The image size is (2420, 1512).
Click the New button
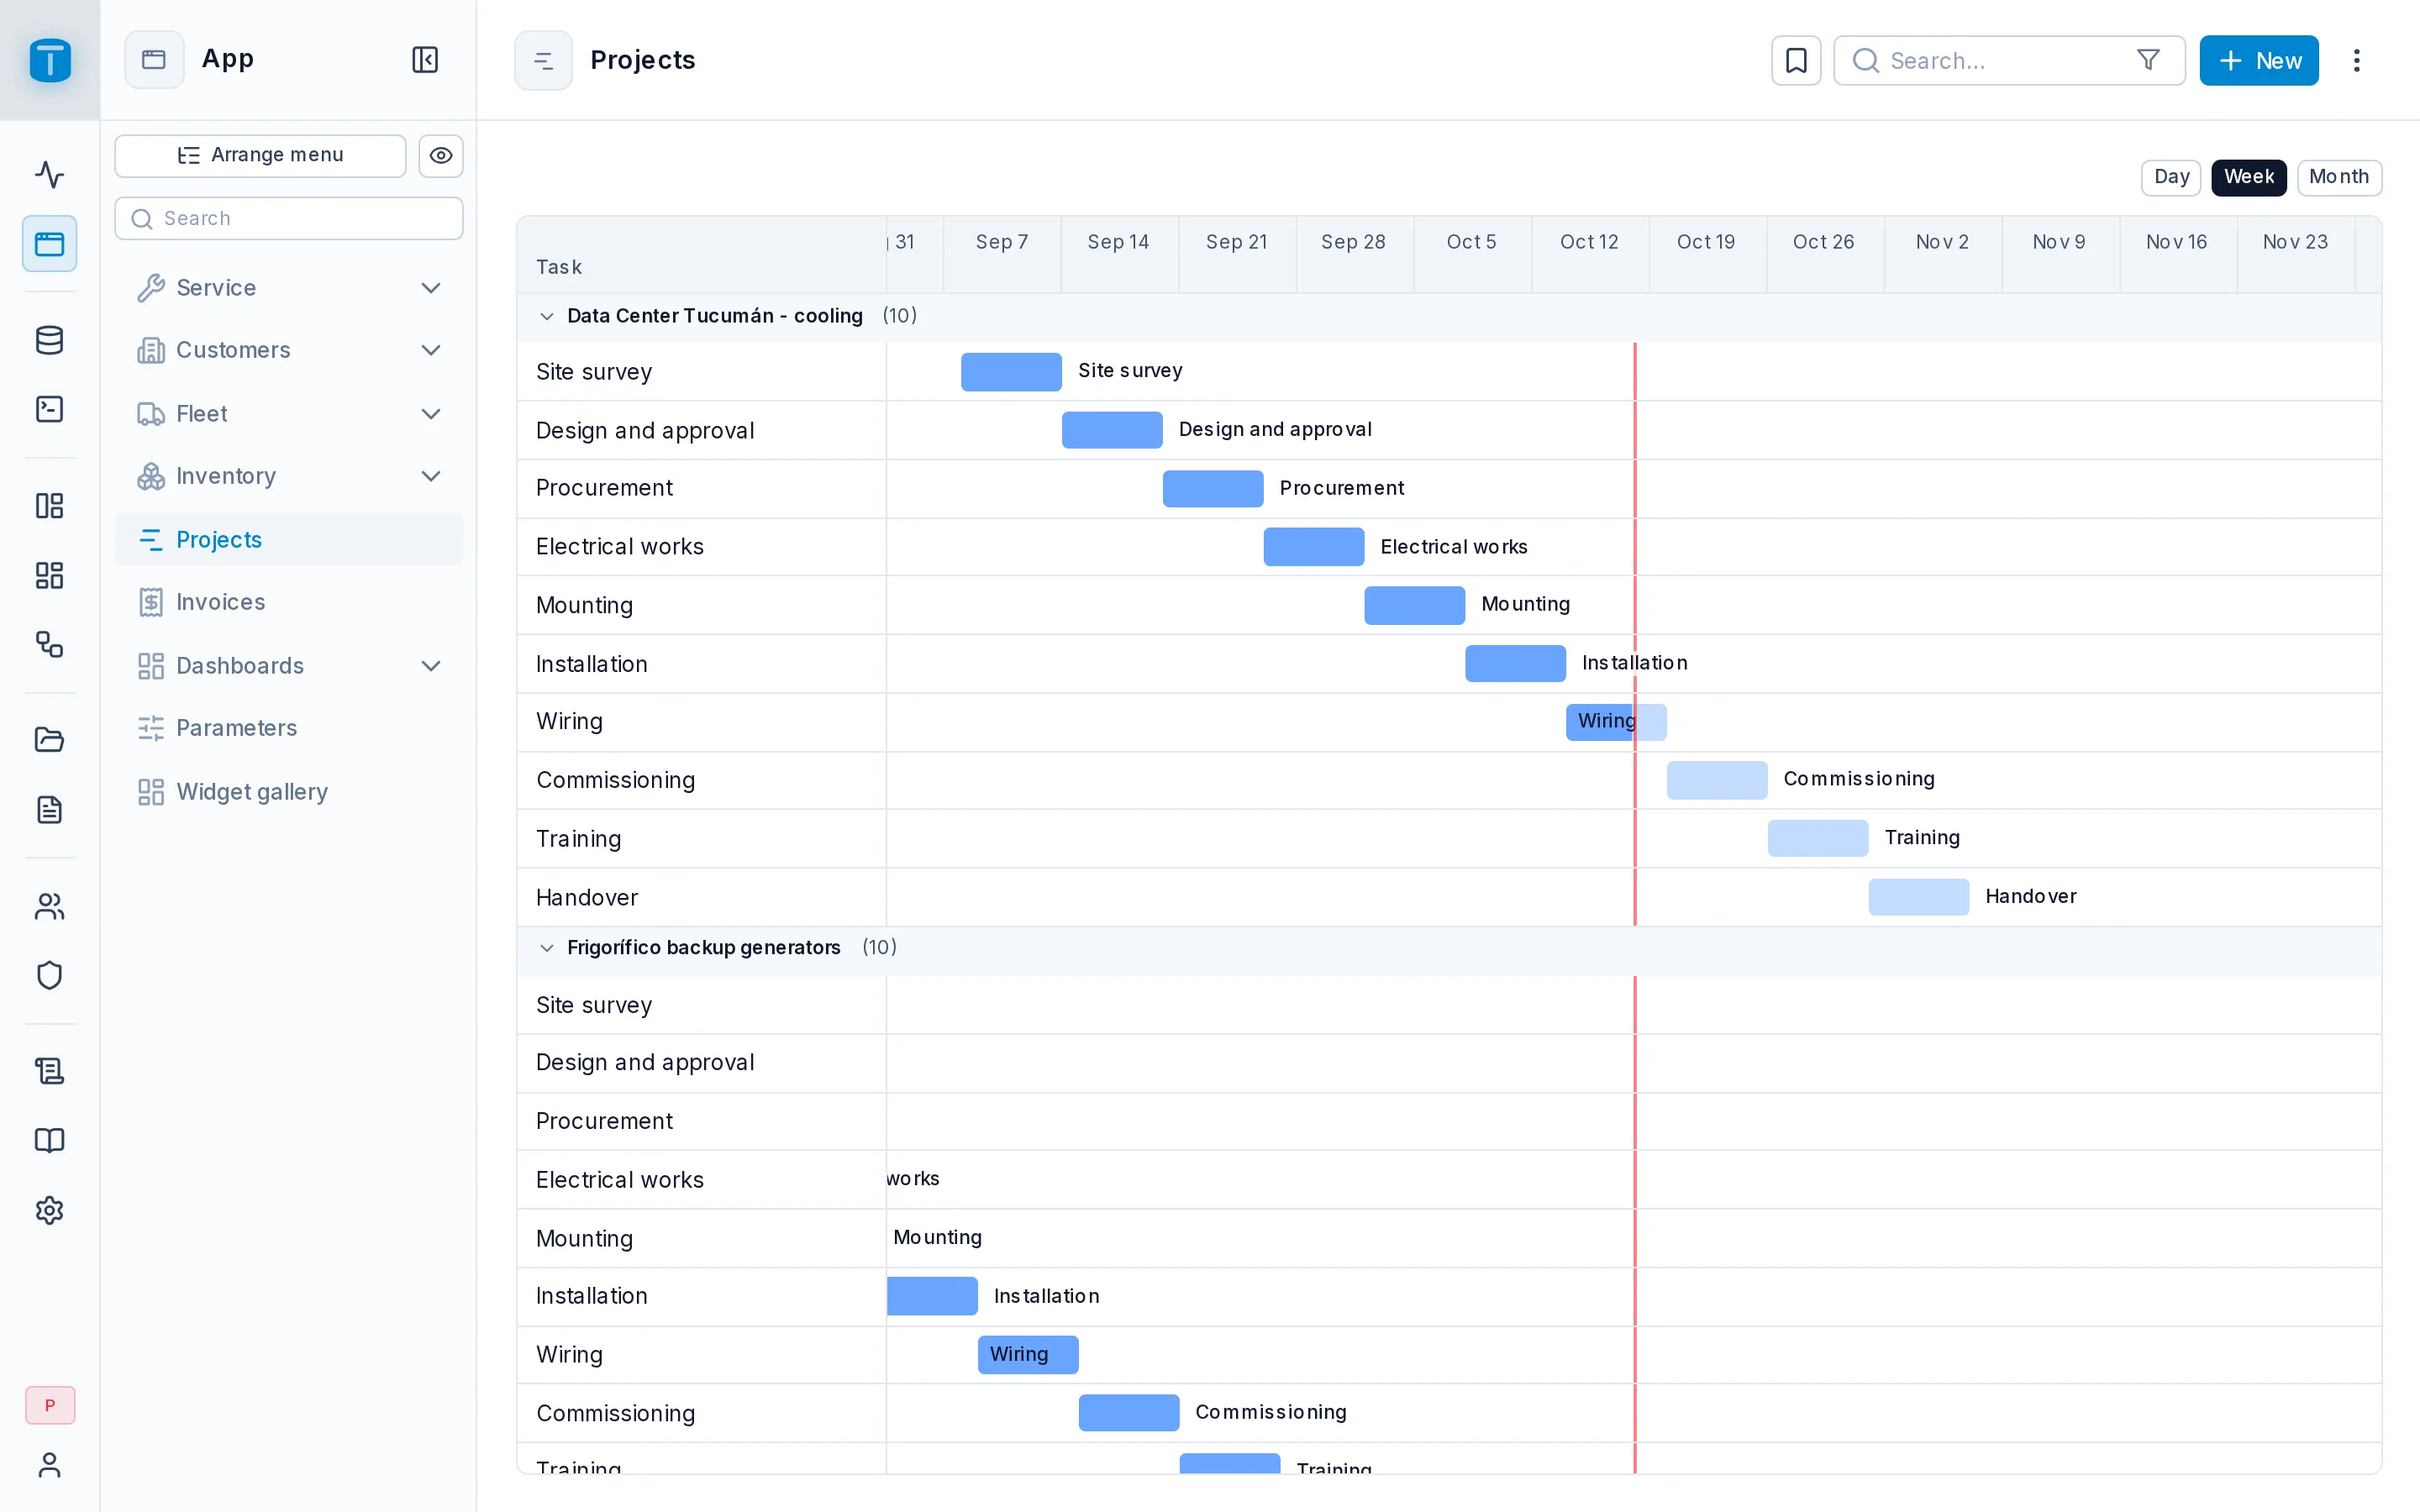(x=2258, y=60)
